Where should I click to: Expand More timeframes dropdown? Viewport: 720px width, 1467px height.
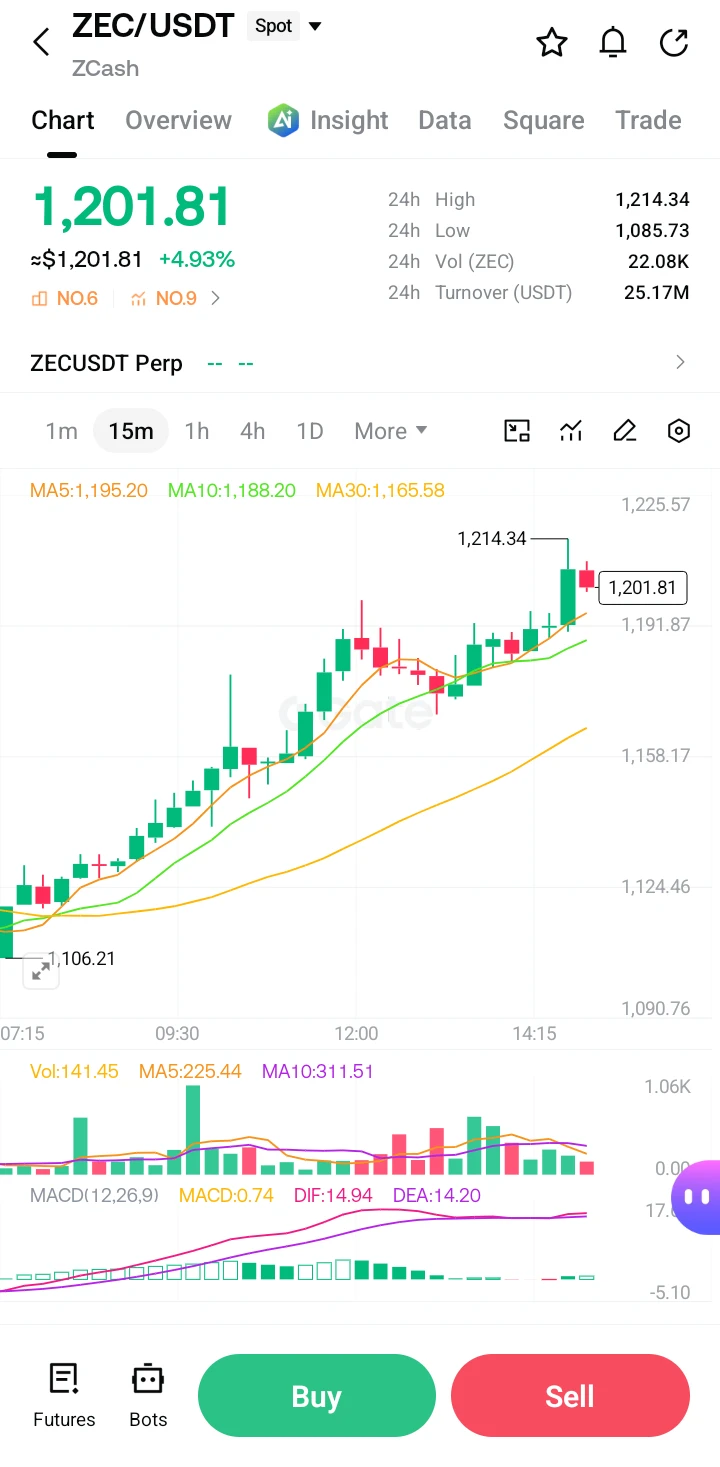point(391,431)
